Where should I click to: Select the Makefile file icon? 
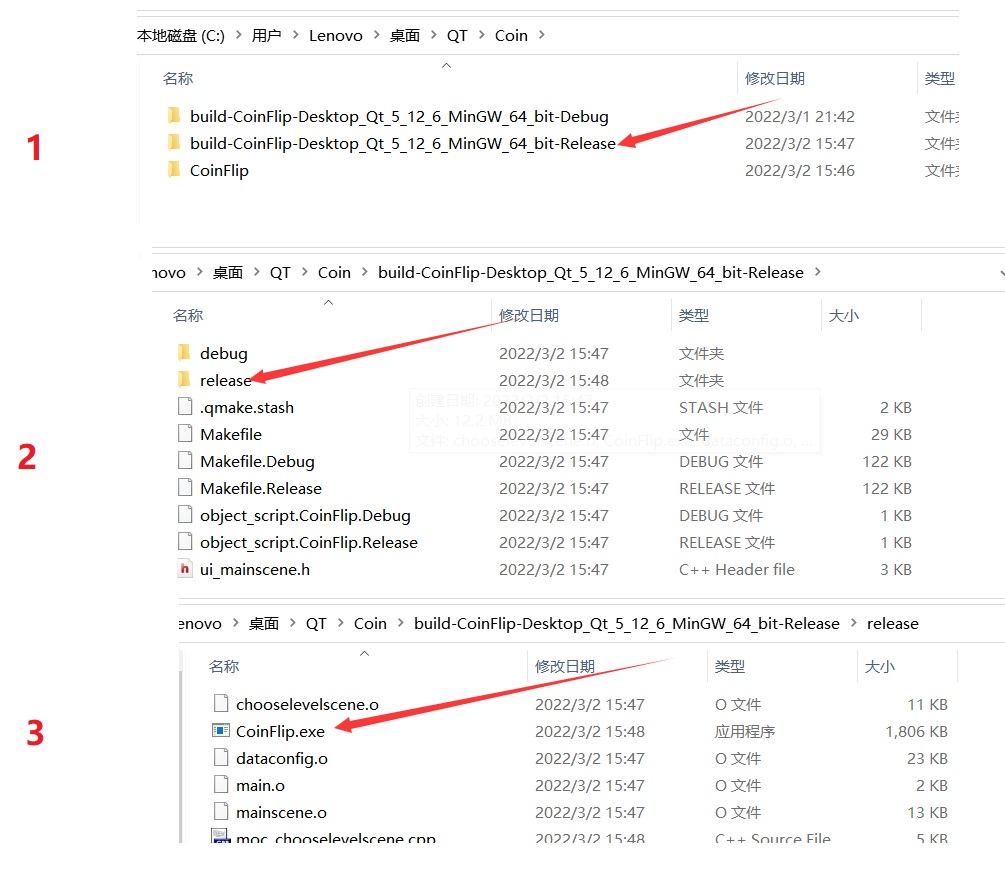coord(185,433)
